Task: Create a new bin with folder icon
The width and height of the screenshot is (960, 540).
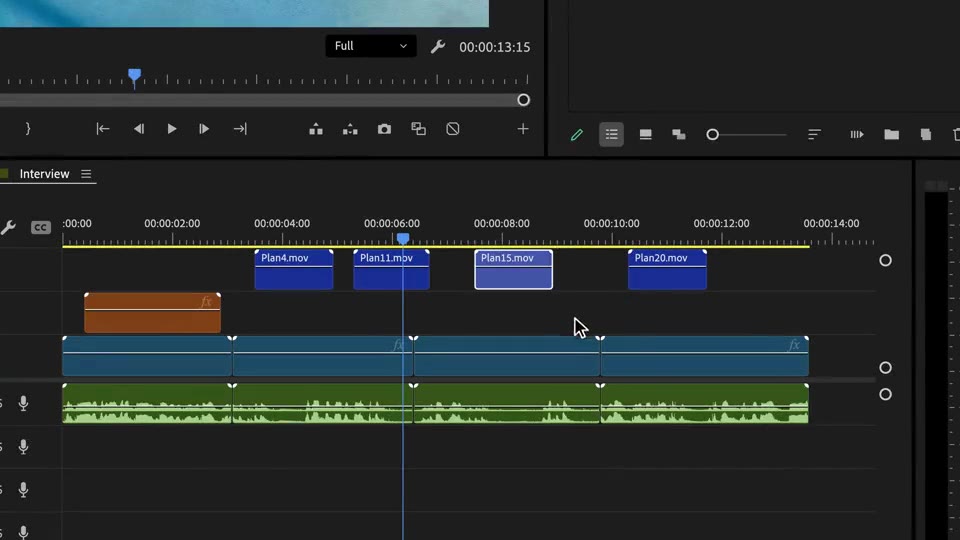Action: [x=891, y=135]
